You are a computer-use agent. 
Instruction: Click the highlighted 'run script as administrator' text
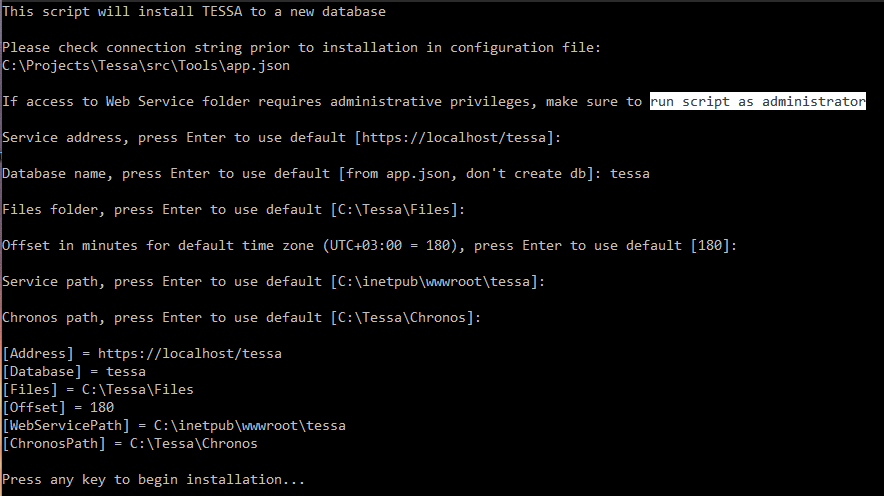tap(758, 101)
